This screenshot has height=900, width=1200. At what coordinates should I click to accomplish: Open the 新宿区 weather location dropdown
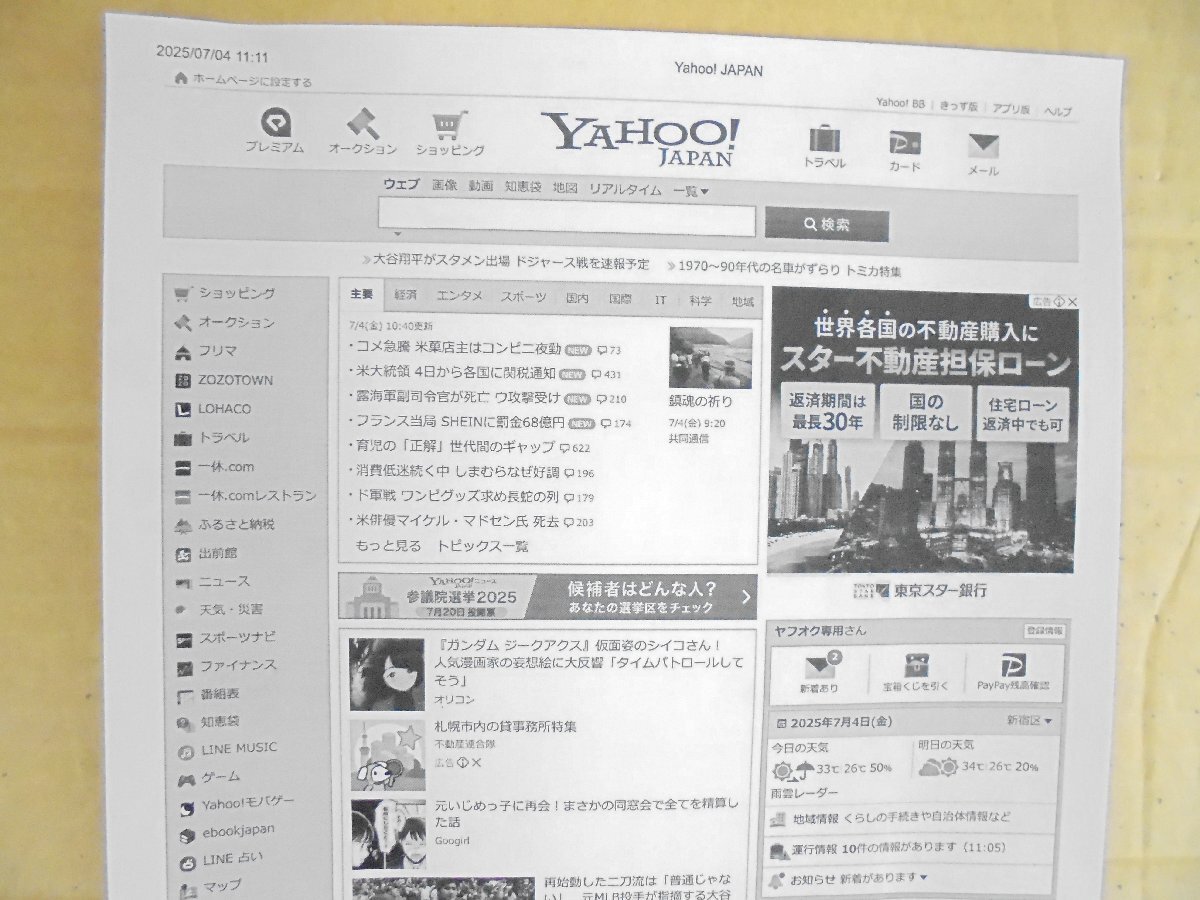click(x=1029, y=720)
